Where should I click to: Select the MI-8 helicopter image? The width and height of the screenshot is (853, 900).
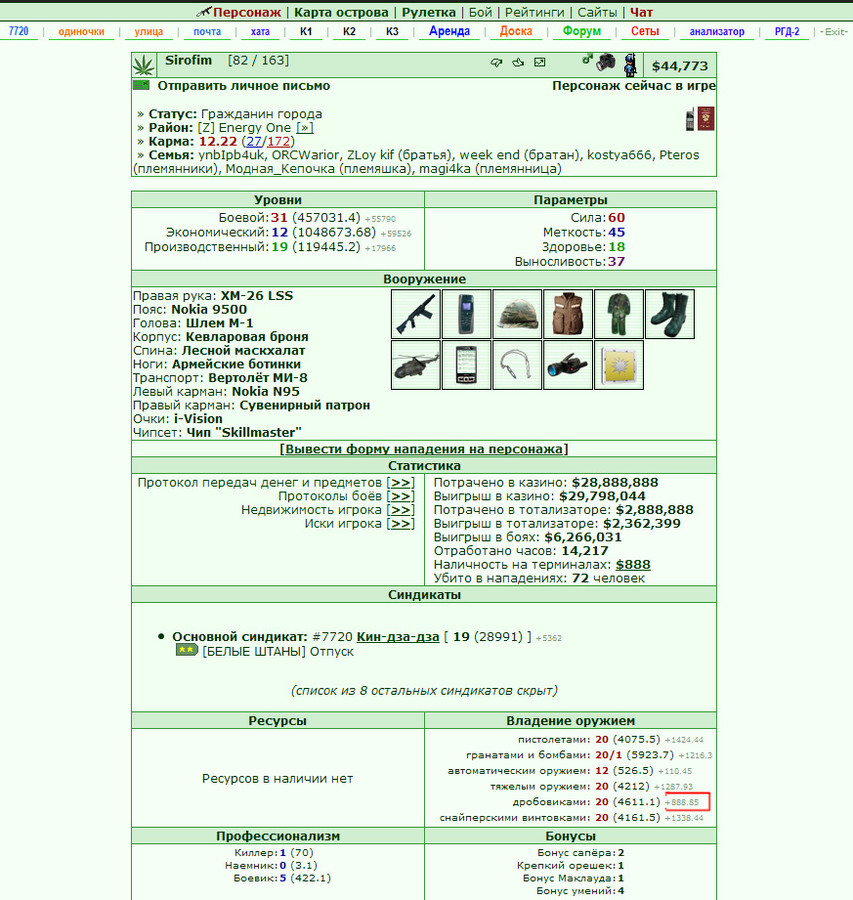(416, 365)
